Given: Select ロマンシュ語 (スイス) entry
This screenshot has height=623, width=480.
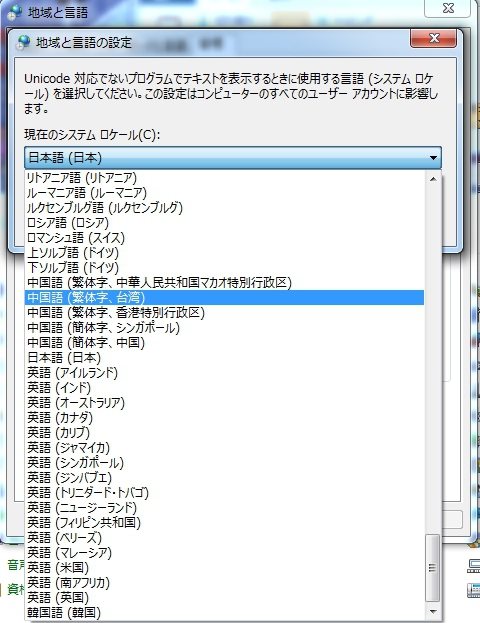Looking at the screenshot, I should coord(224,238).
